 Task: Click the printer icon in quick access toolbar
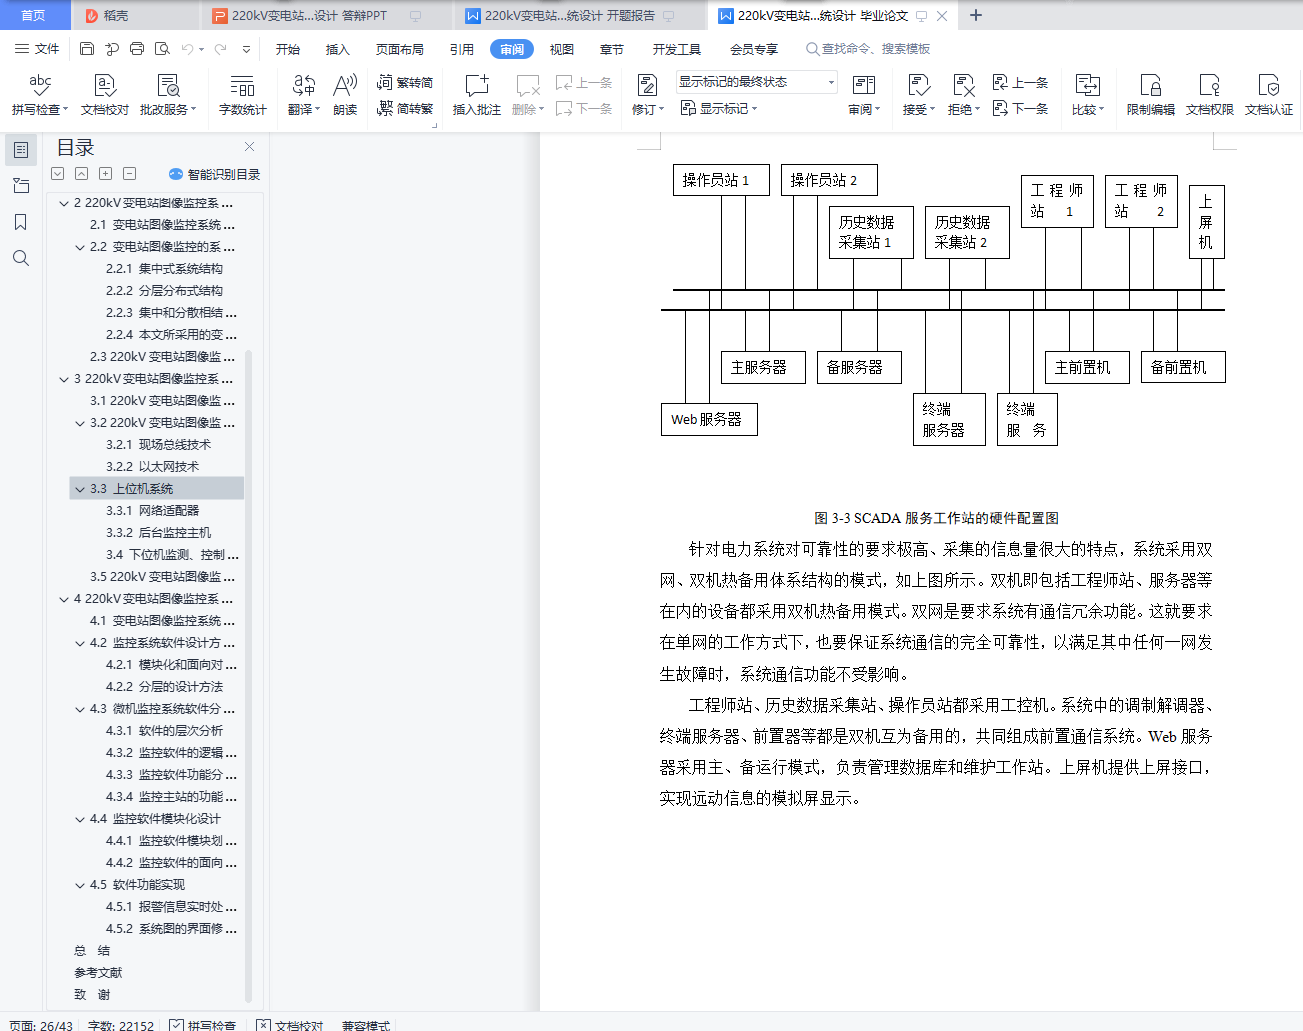coord(137,49)
